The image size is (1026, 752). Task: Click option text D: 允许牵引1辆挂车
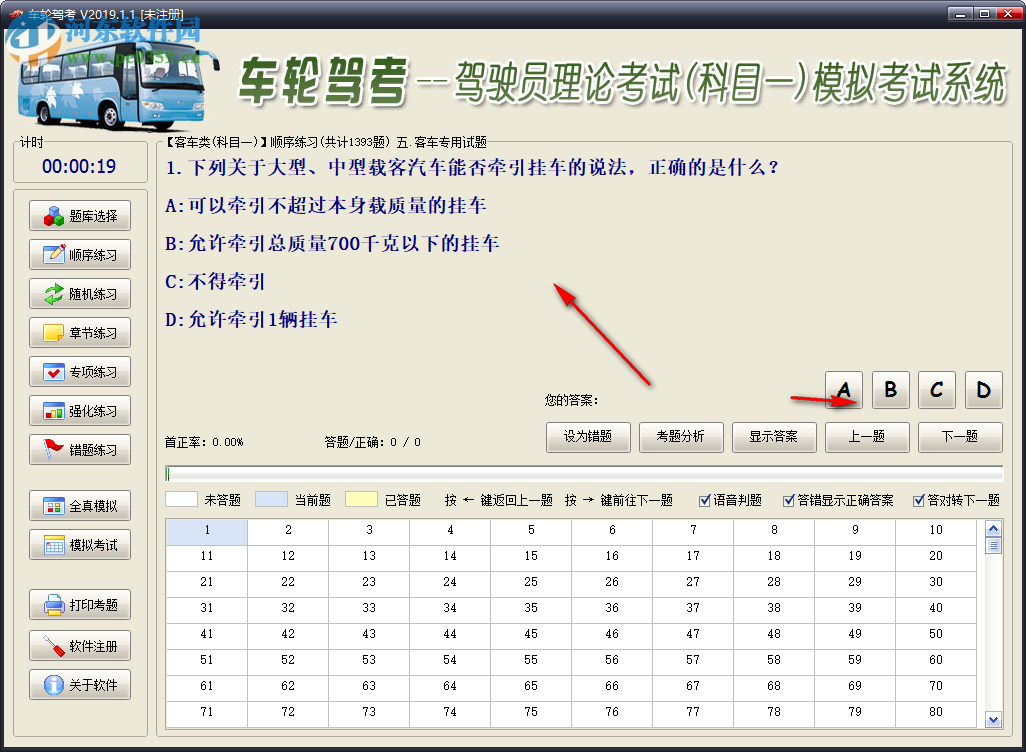251,320
